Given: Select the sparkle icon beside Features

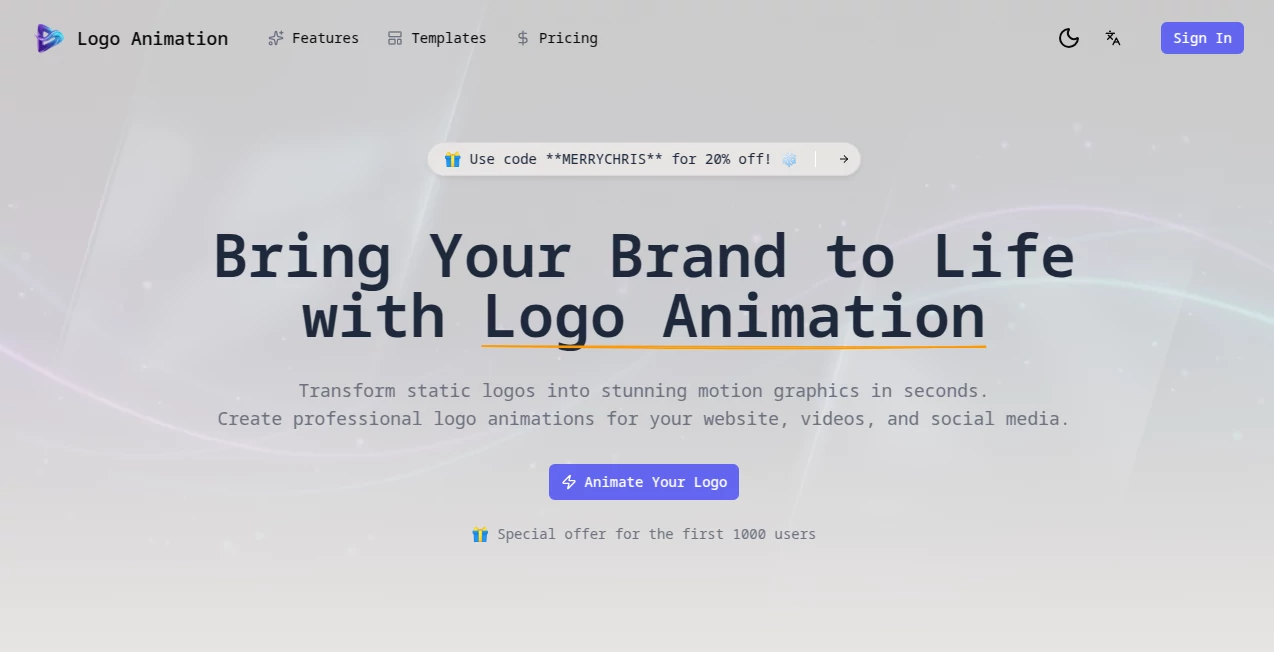Looking at the screenshot, I should 275,37.
